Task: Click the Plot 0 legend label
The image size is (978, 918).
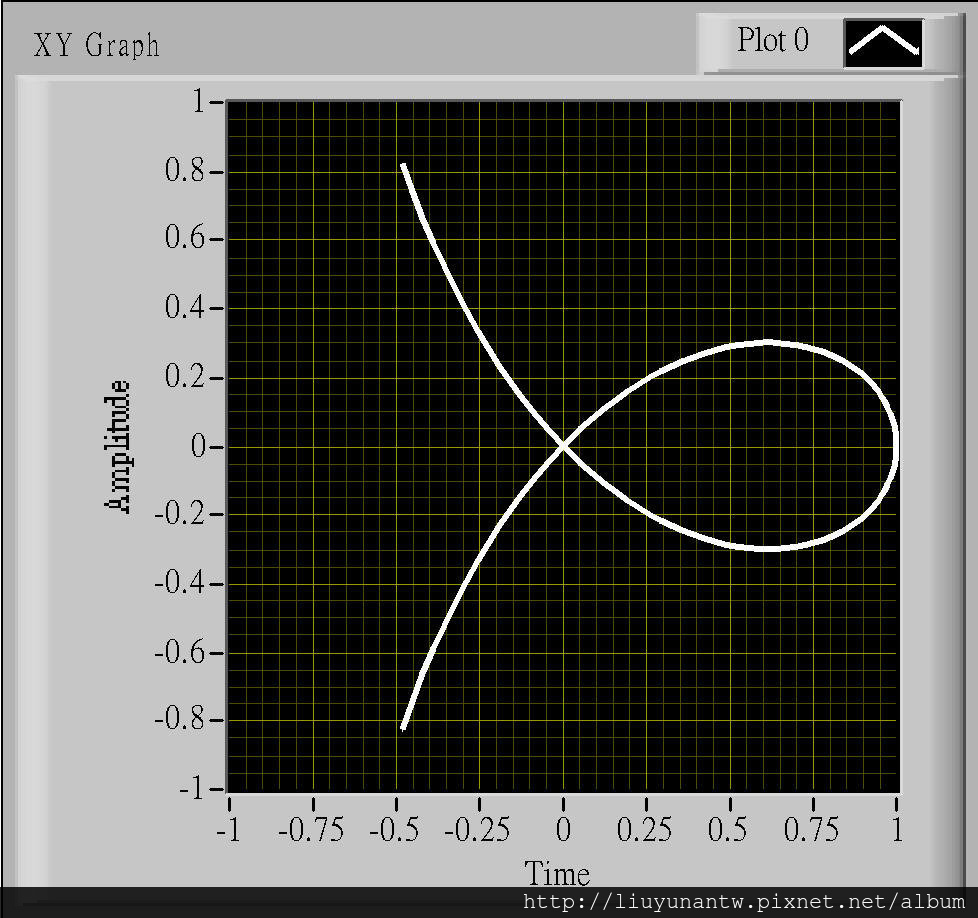Action: [x=773, y=41]
